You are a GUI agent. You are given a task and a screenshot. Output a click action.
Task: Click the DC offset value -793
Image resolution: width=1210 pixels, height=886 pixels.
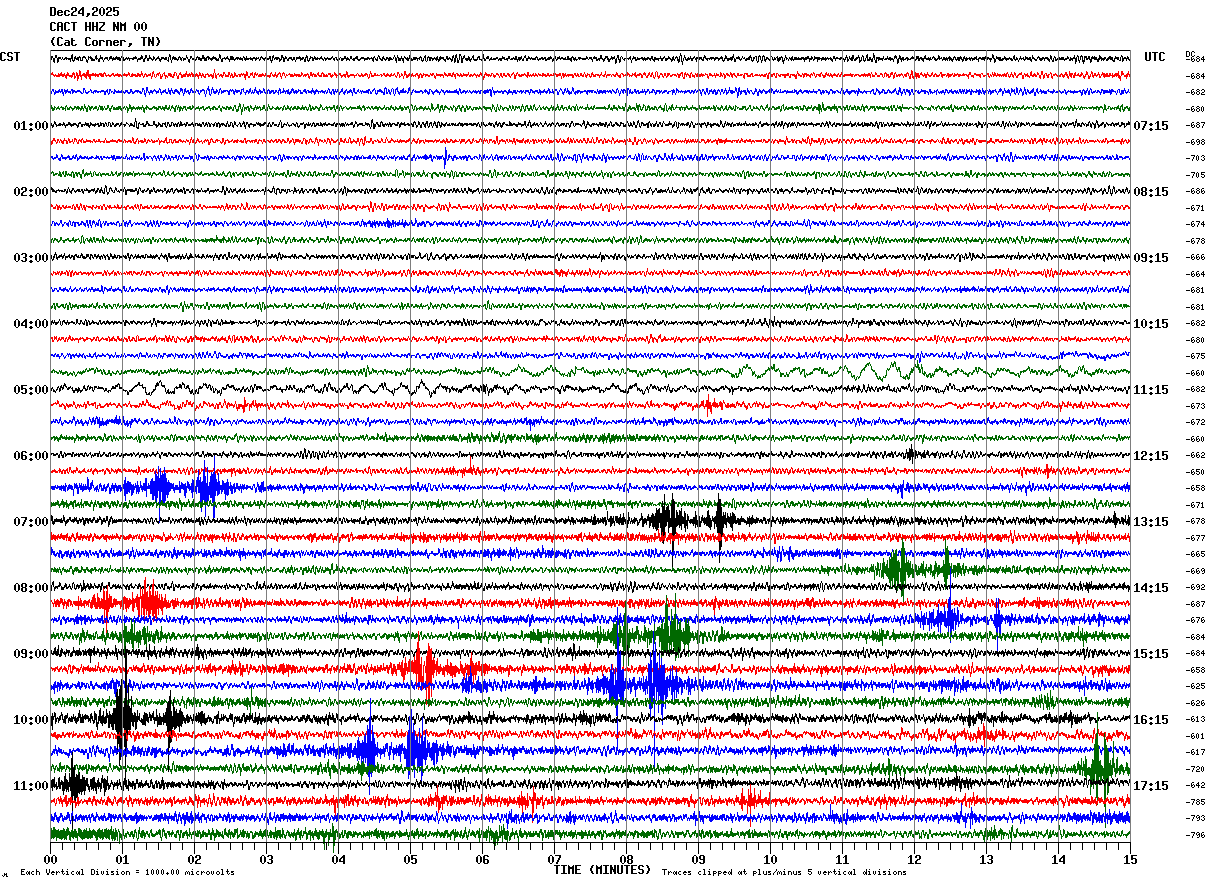[x=1195, y=818]
